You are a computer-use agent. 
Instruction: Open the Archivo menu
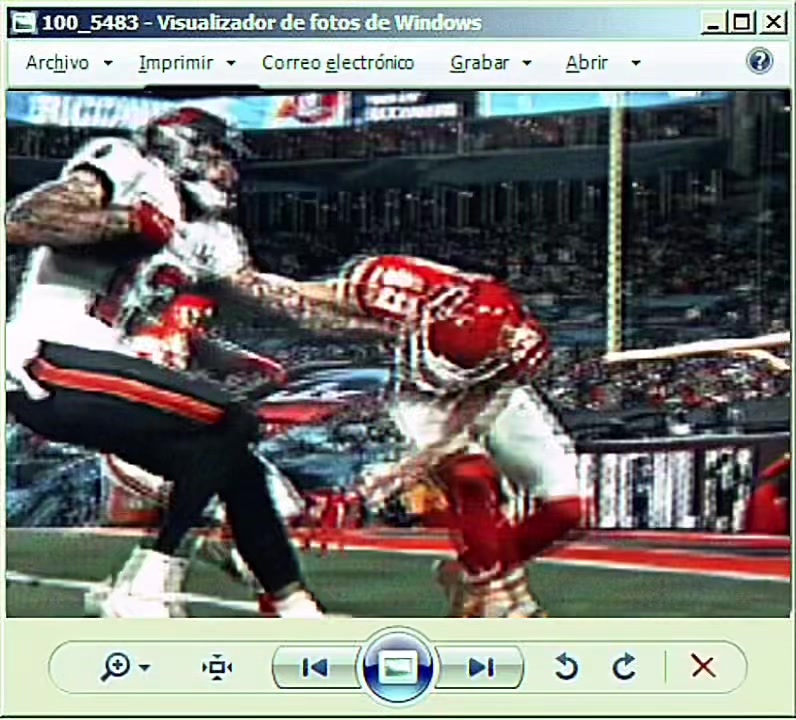tap(57, 63)
